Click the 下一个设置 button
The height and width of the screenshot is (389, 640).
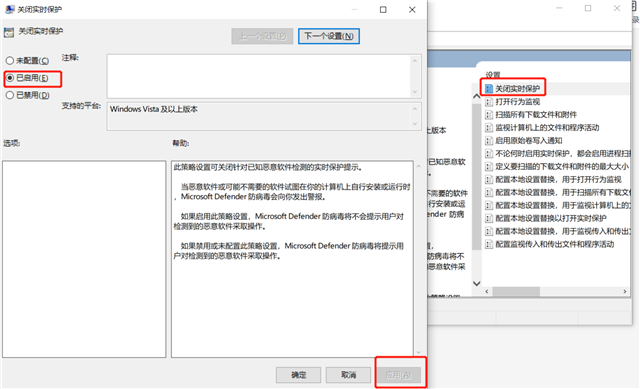click(x=329, y=36)
